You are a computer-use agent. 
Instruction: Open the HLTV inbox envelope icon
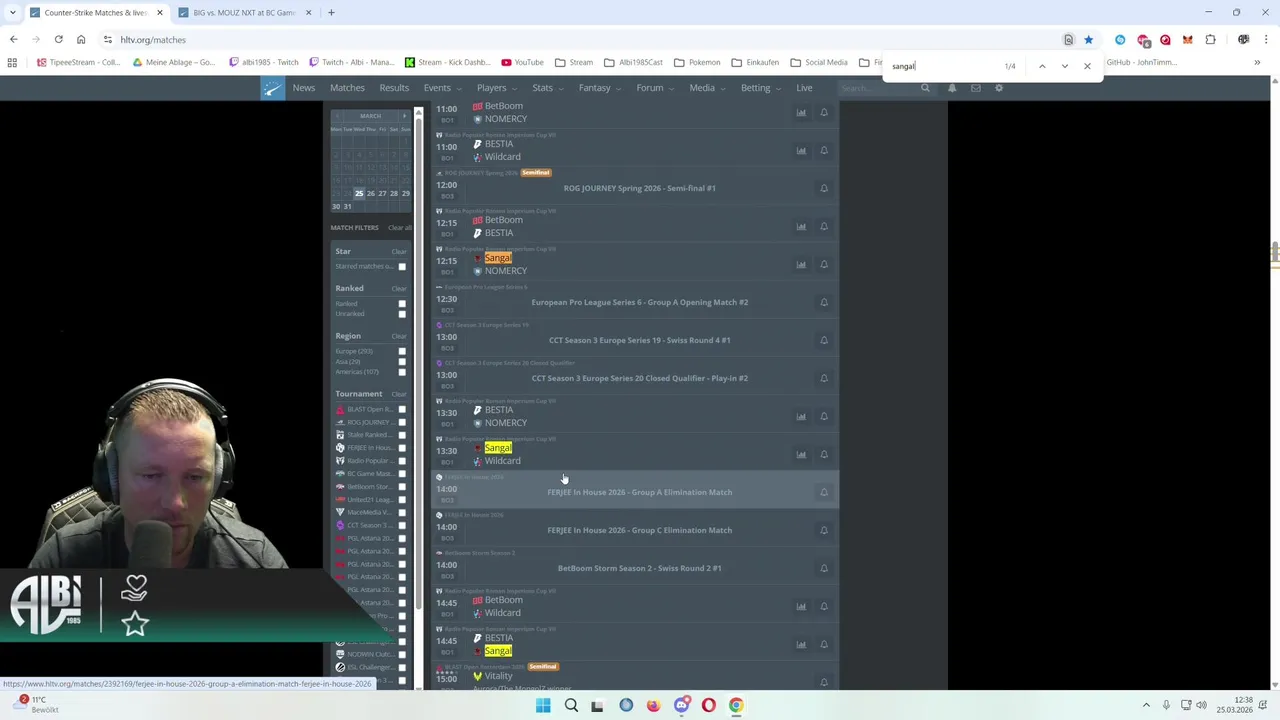click(976, 88)
